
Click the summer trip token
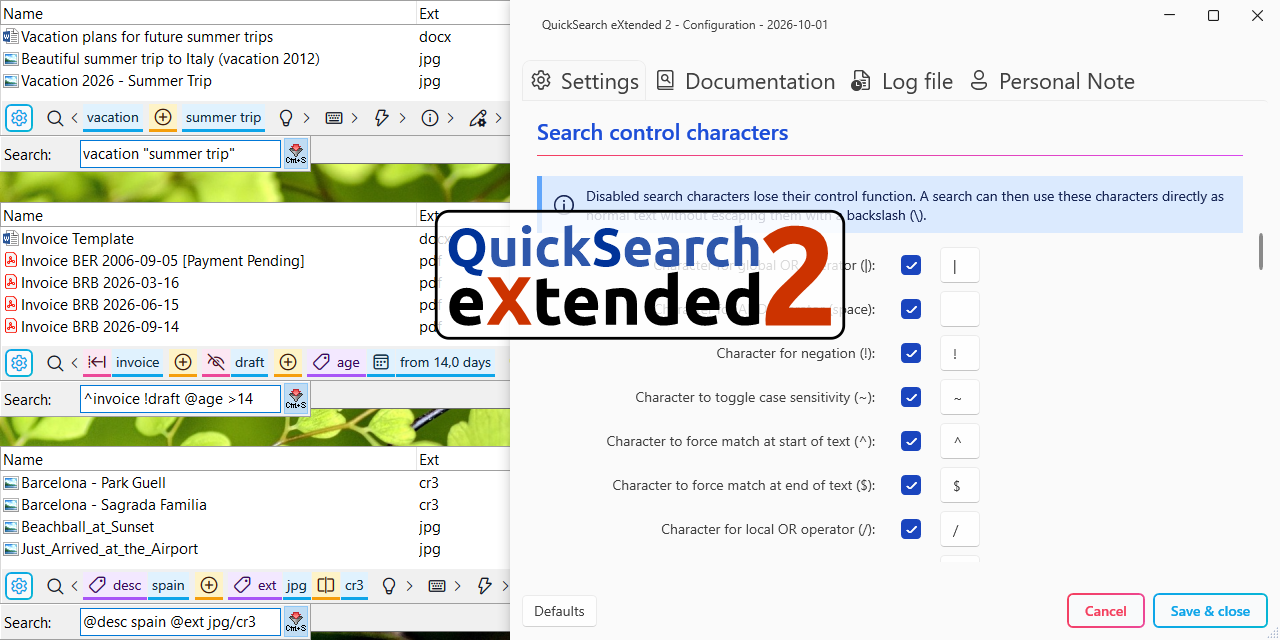pyautogui.click(x=223, y=118)
